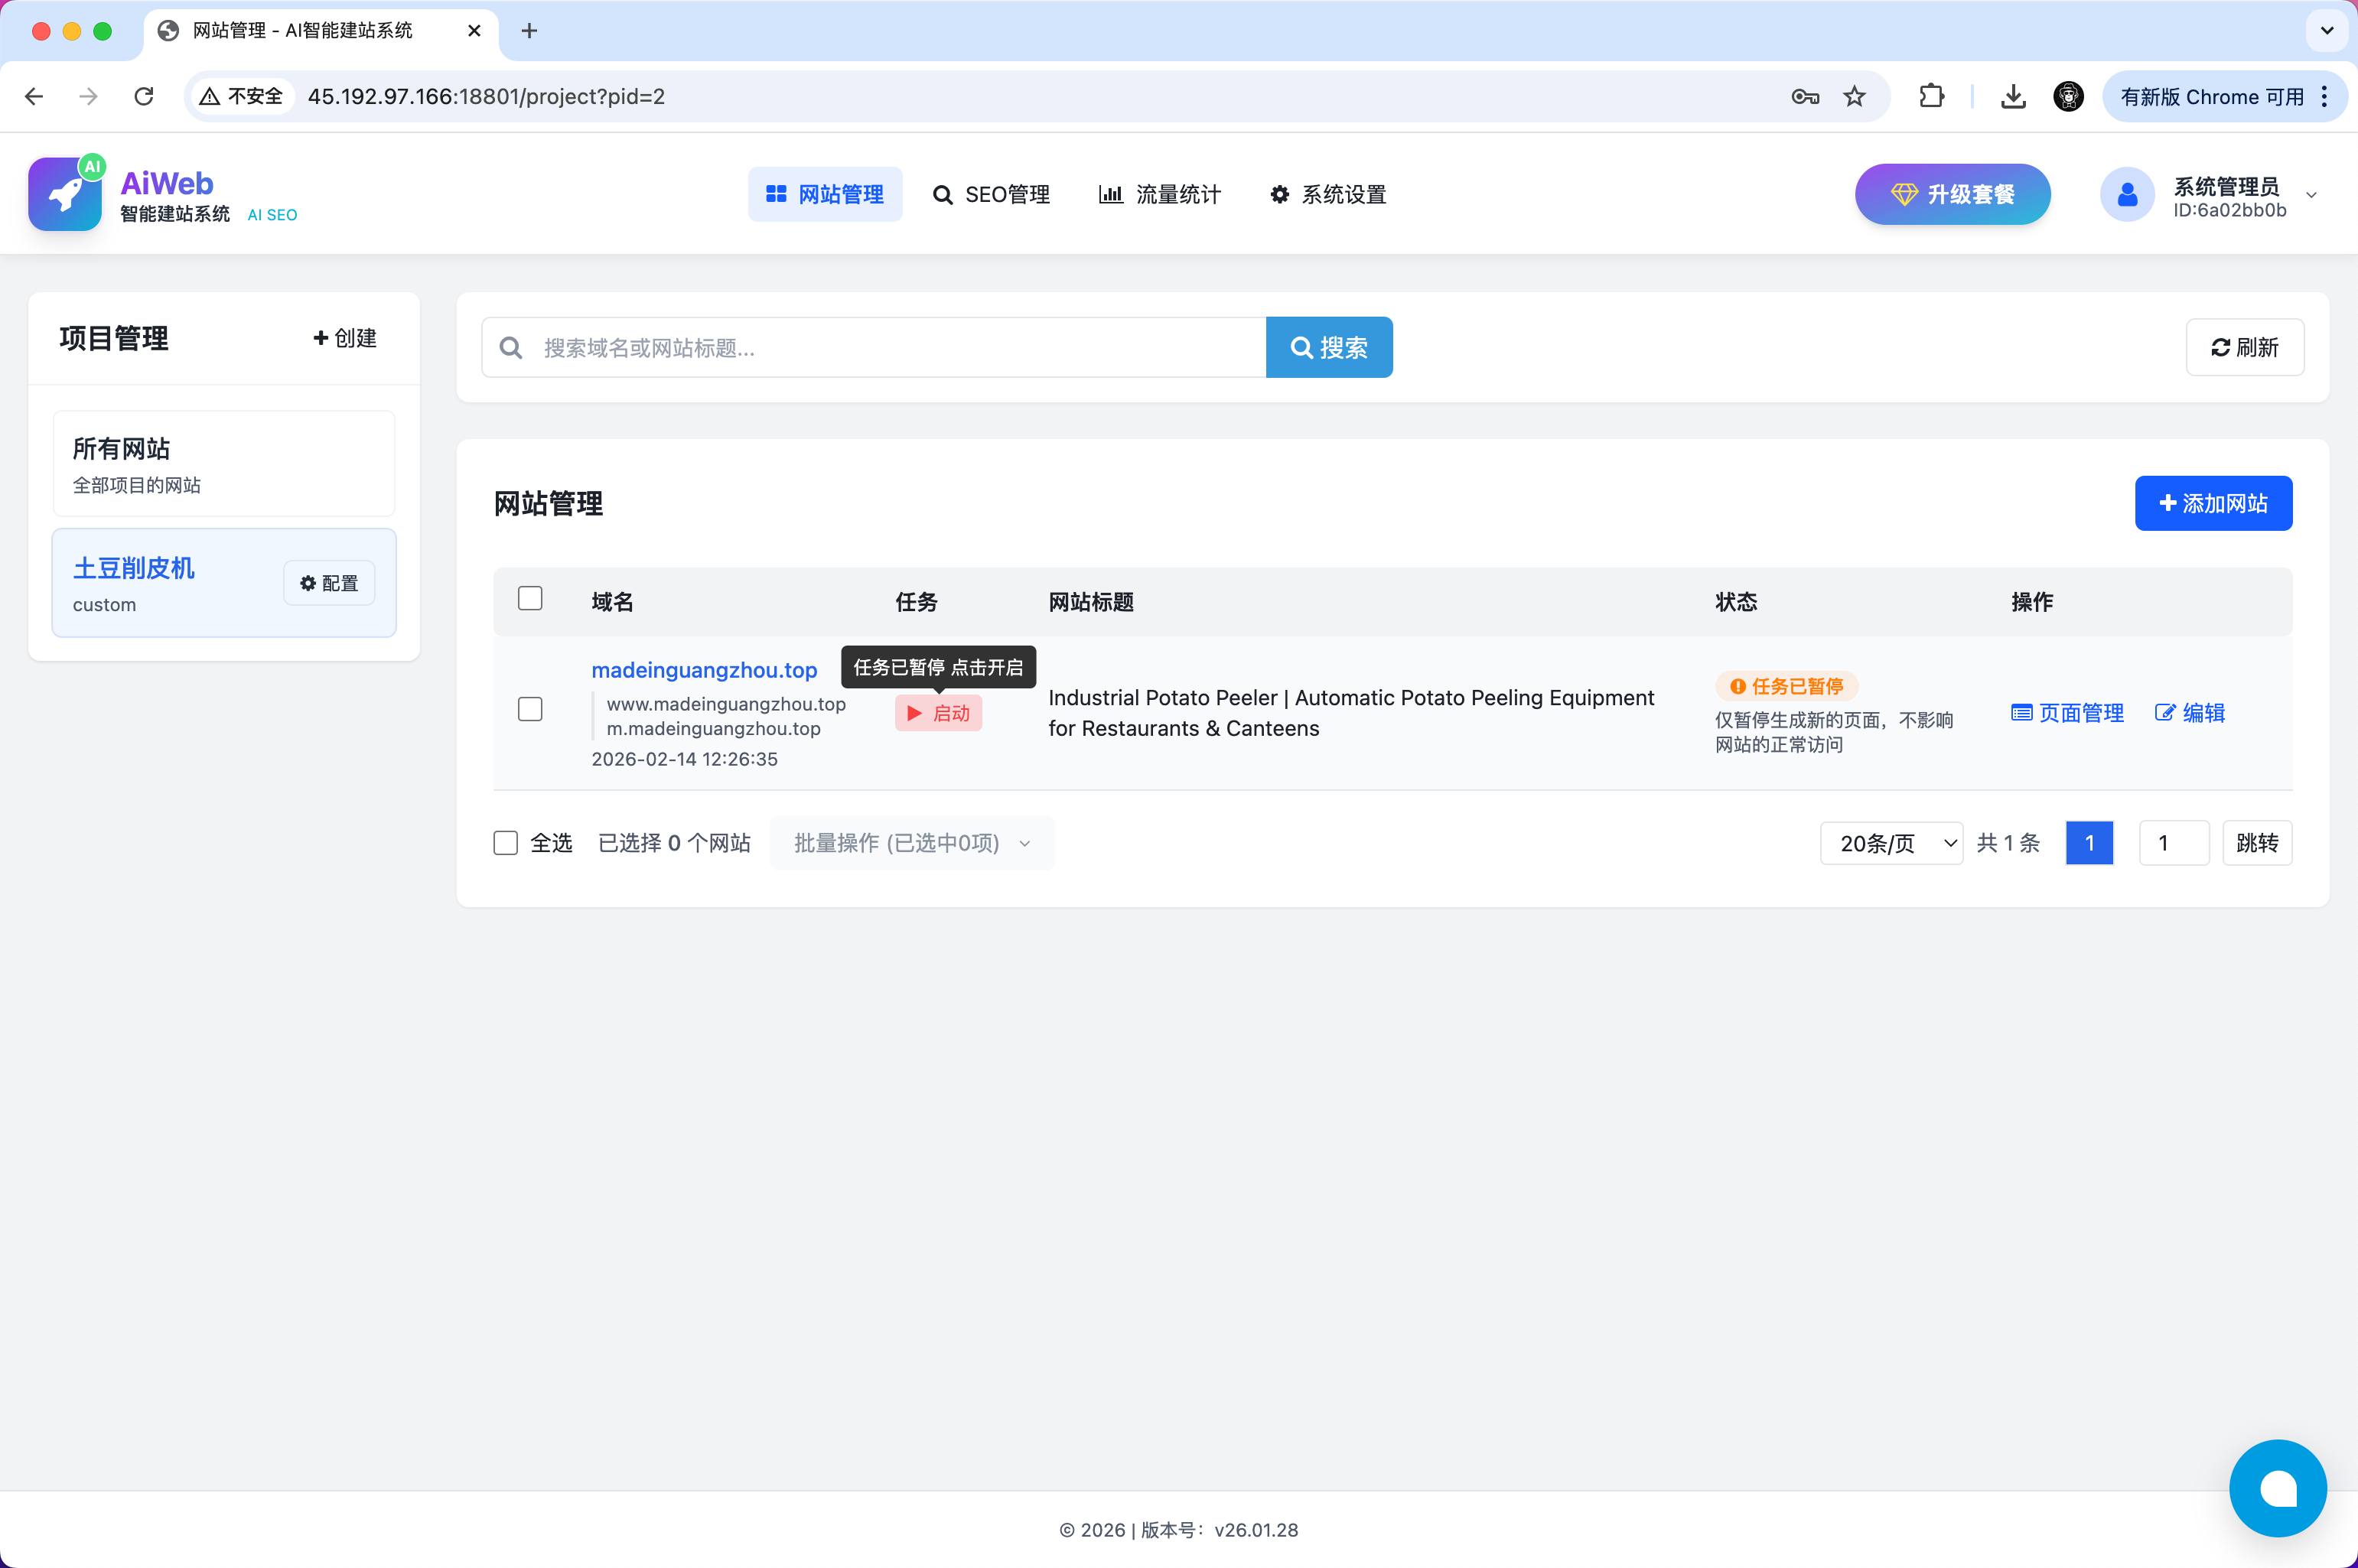Click the 添加网站 button
Viewport: 2358px width, 1568px height.
pos(2212,503)
